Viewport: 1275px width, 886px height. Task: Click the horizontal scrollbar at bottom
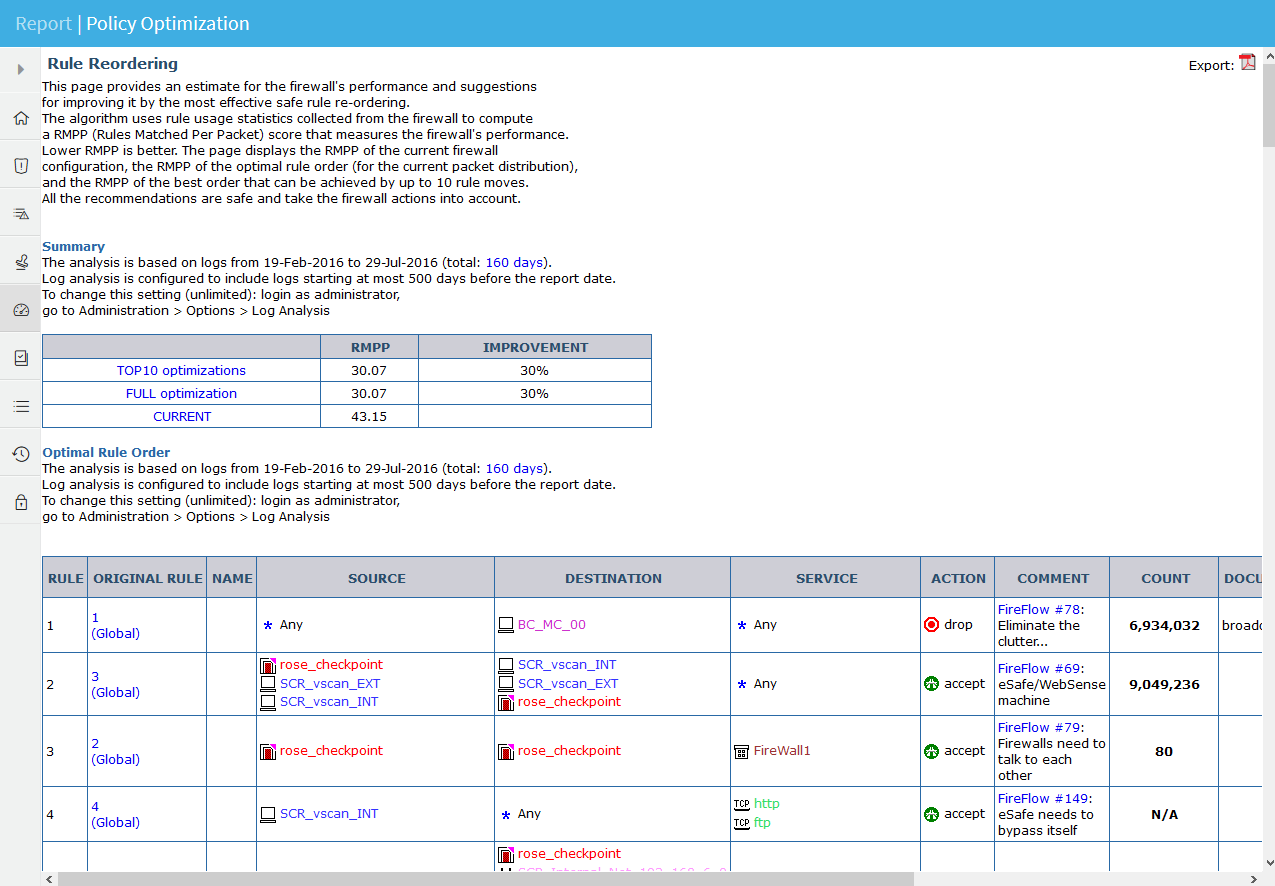tap(486, 879)
